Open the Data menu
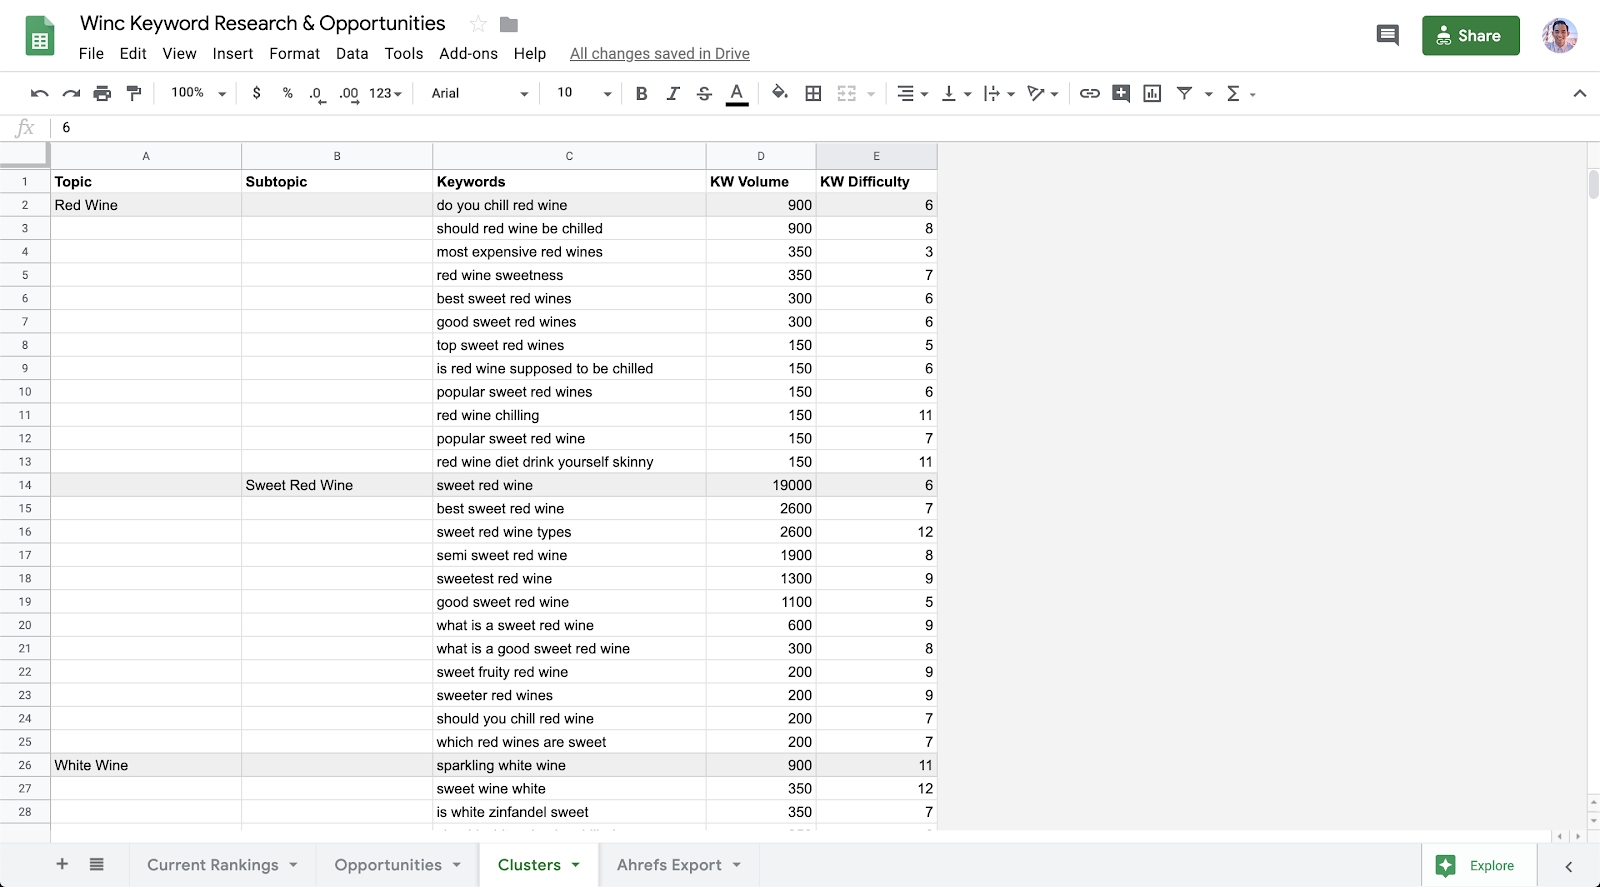Image resolution: width=1600 pixels, height=887 pixels. tap(352, 54)
